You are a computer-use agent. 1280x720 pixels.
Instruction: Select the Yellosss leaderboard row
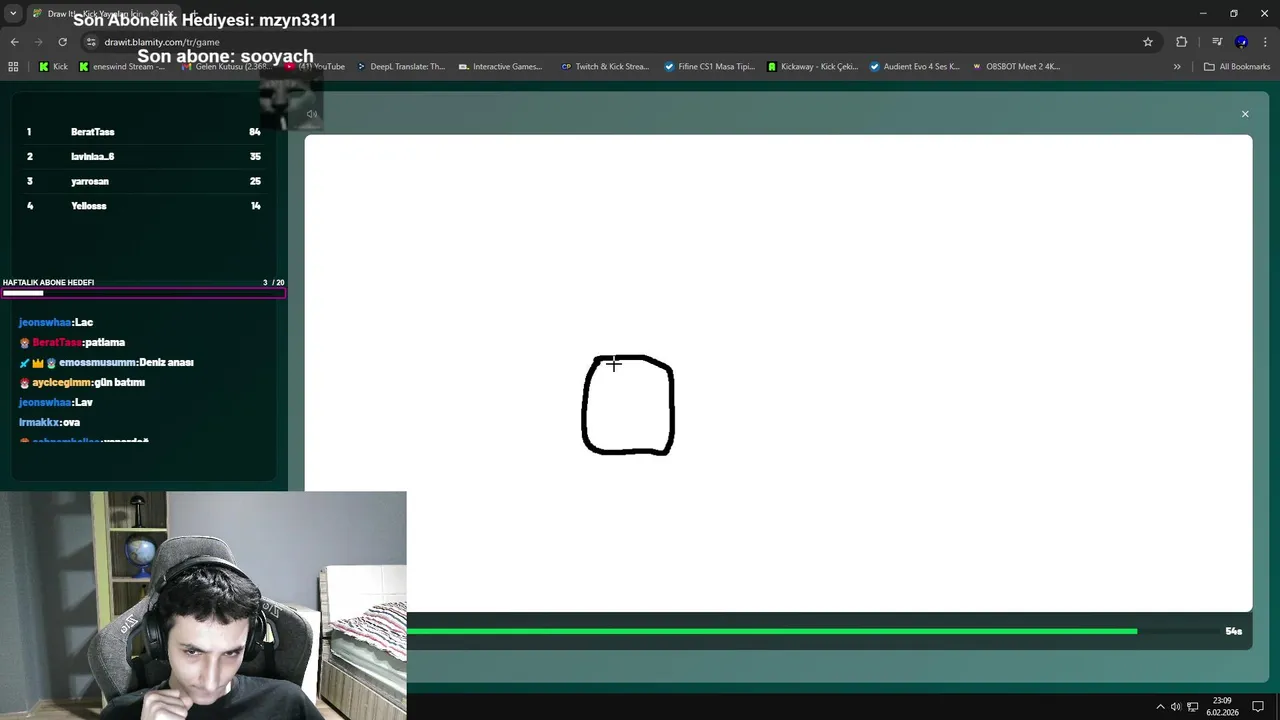click(x=144, y=206)
